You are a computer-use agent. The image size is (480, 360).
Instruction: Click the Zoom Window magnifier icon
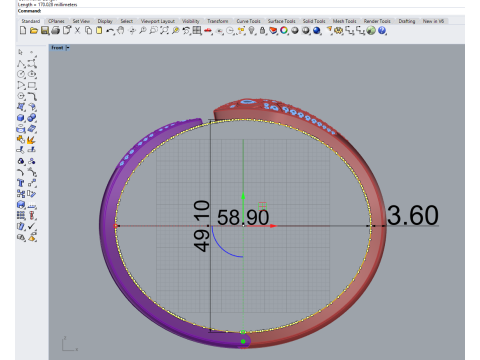pos(153,31)
